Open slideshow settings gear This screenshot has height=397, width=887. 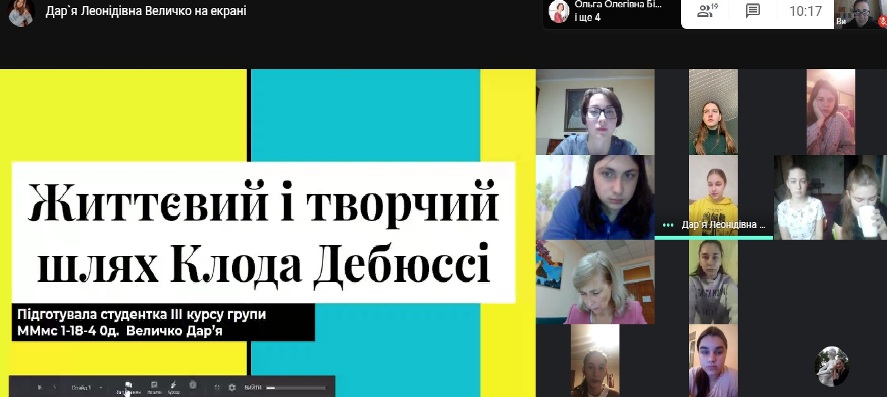click(x=232, y=387)
